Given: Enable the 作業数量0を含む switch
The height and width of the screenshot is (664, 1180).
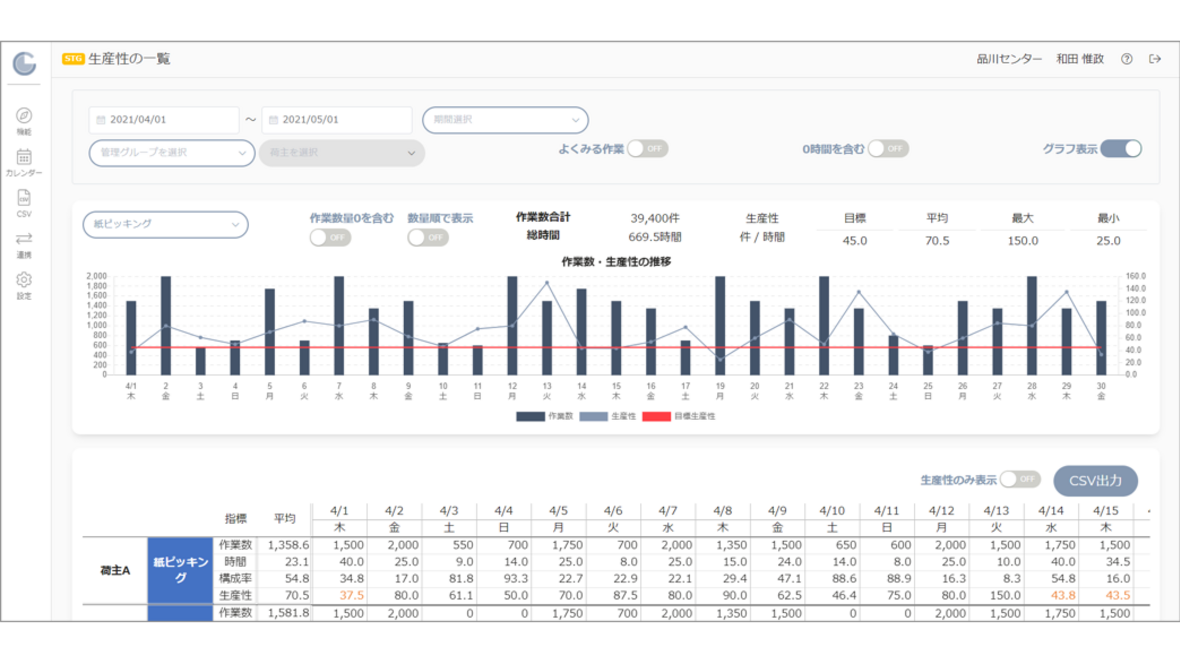Looking at the screenshot, I should tap(330, 238).
